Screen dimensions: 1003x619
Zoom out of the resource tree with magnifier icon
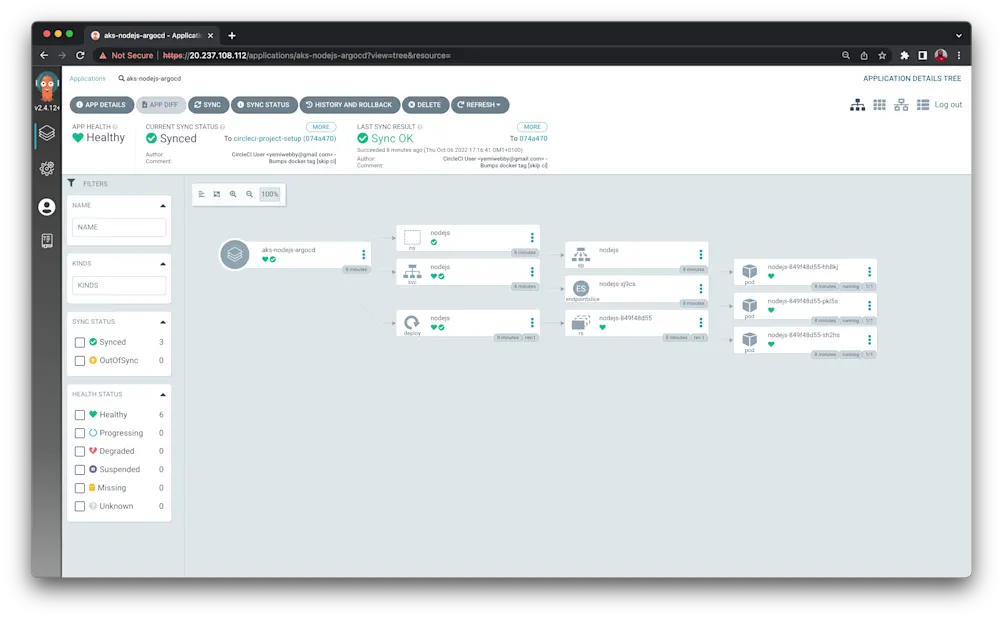pos(249,194)
